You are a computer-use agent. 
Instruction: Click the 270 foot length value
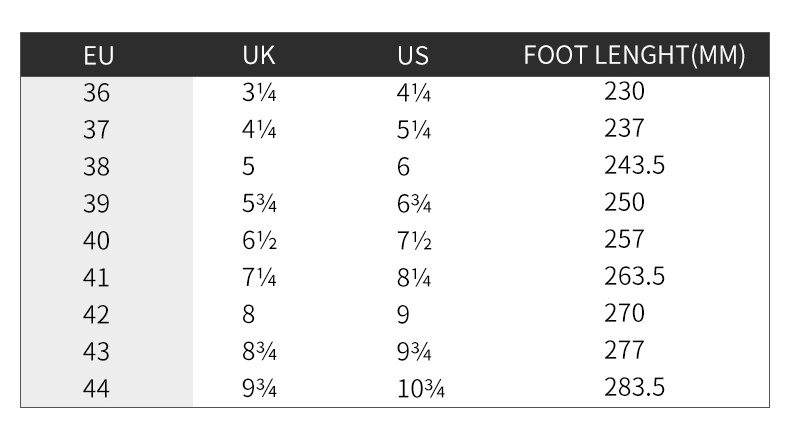coord(624,313)
